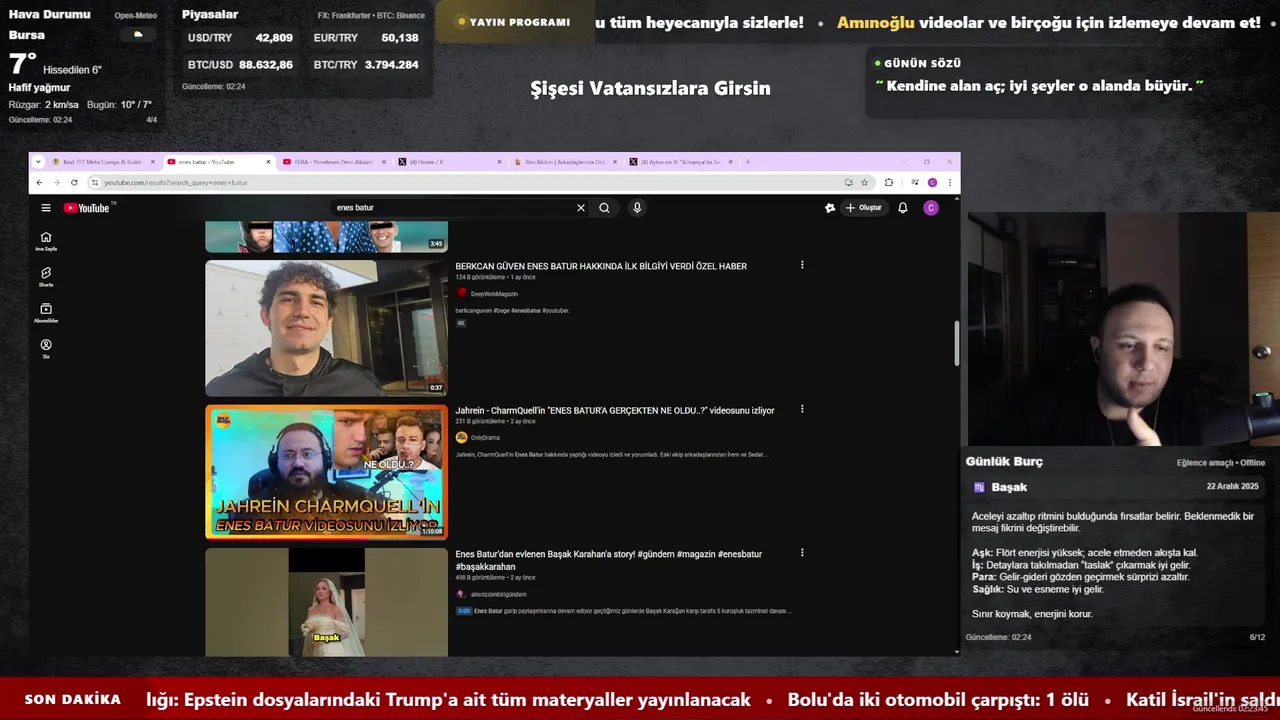Click the YAYIN PROGRAMI overlay label

pyautogui.click(x=513, y=22)
